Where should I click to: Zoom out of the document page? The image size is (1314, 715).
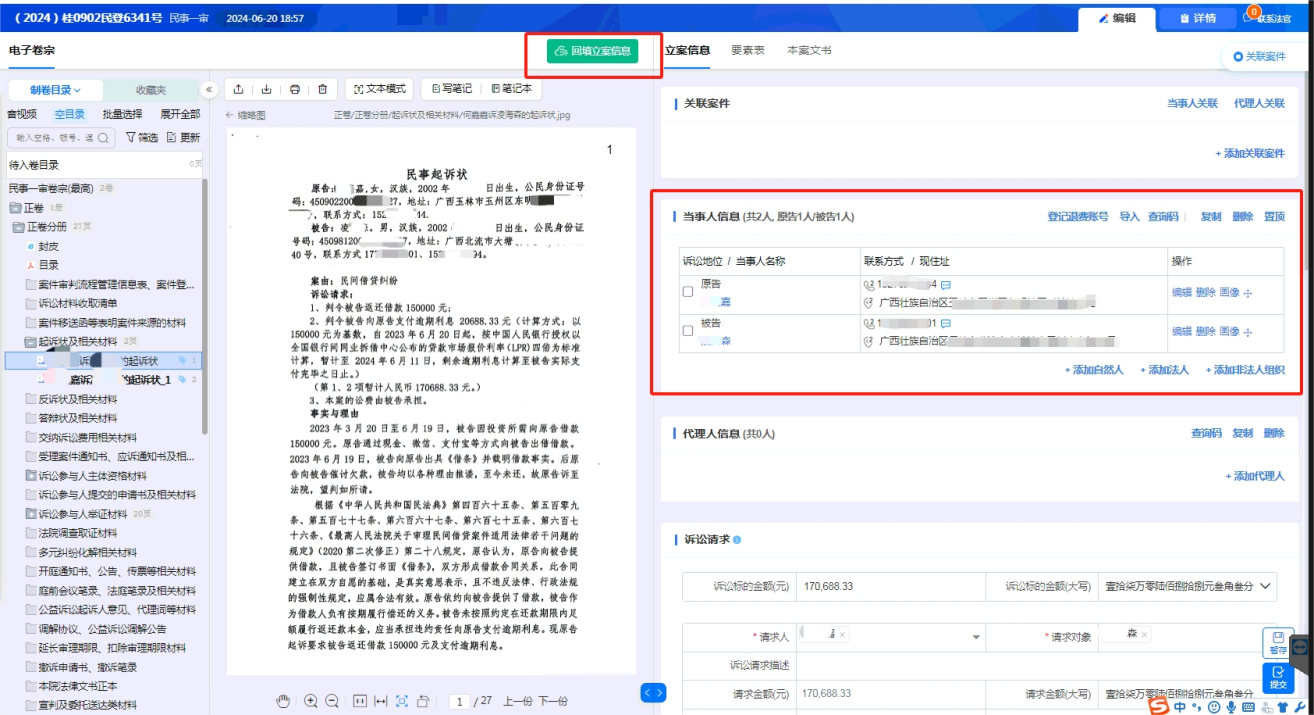pyautogui.click(x=332, y=701)
